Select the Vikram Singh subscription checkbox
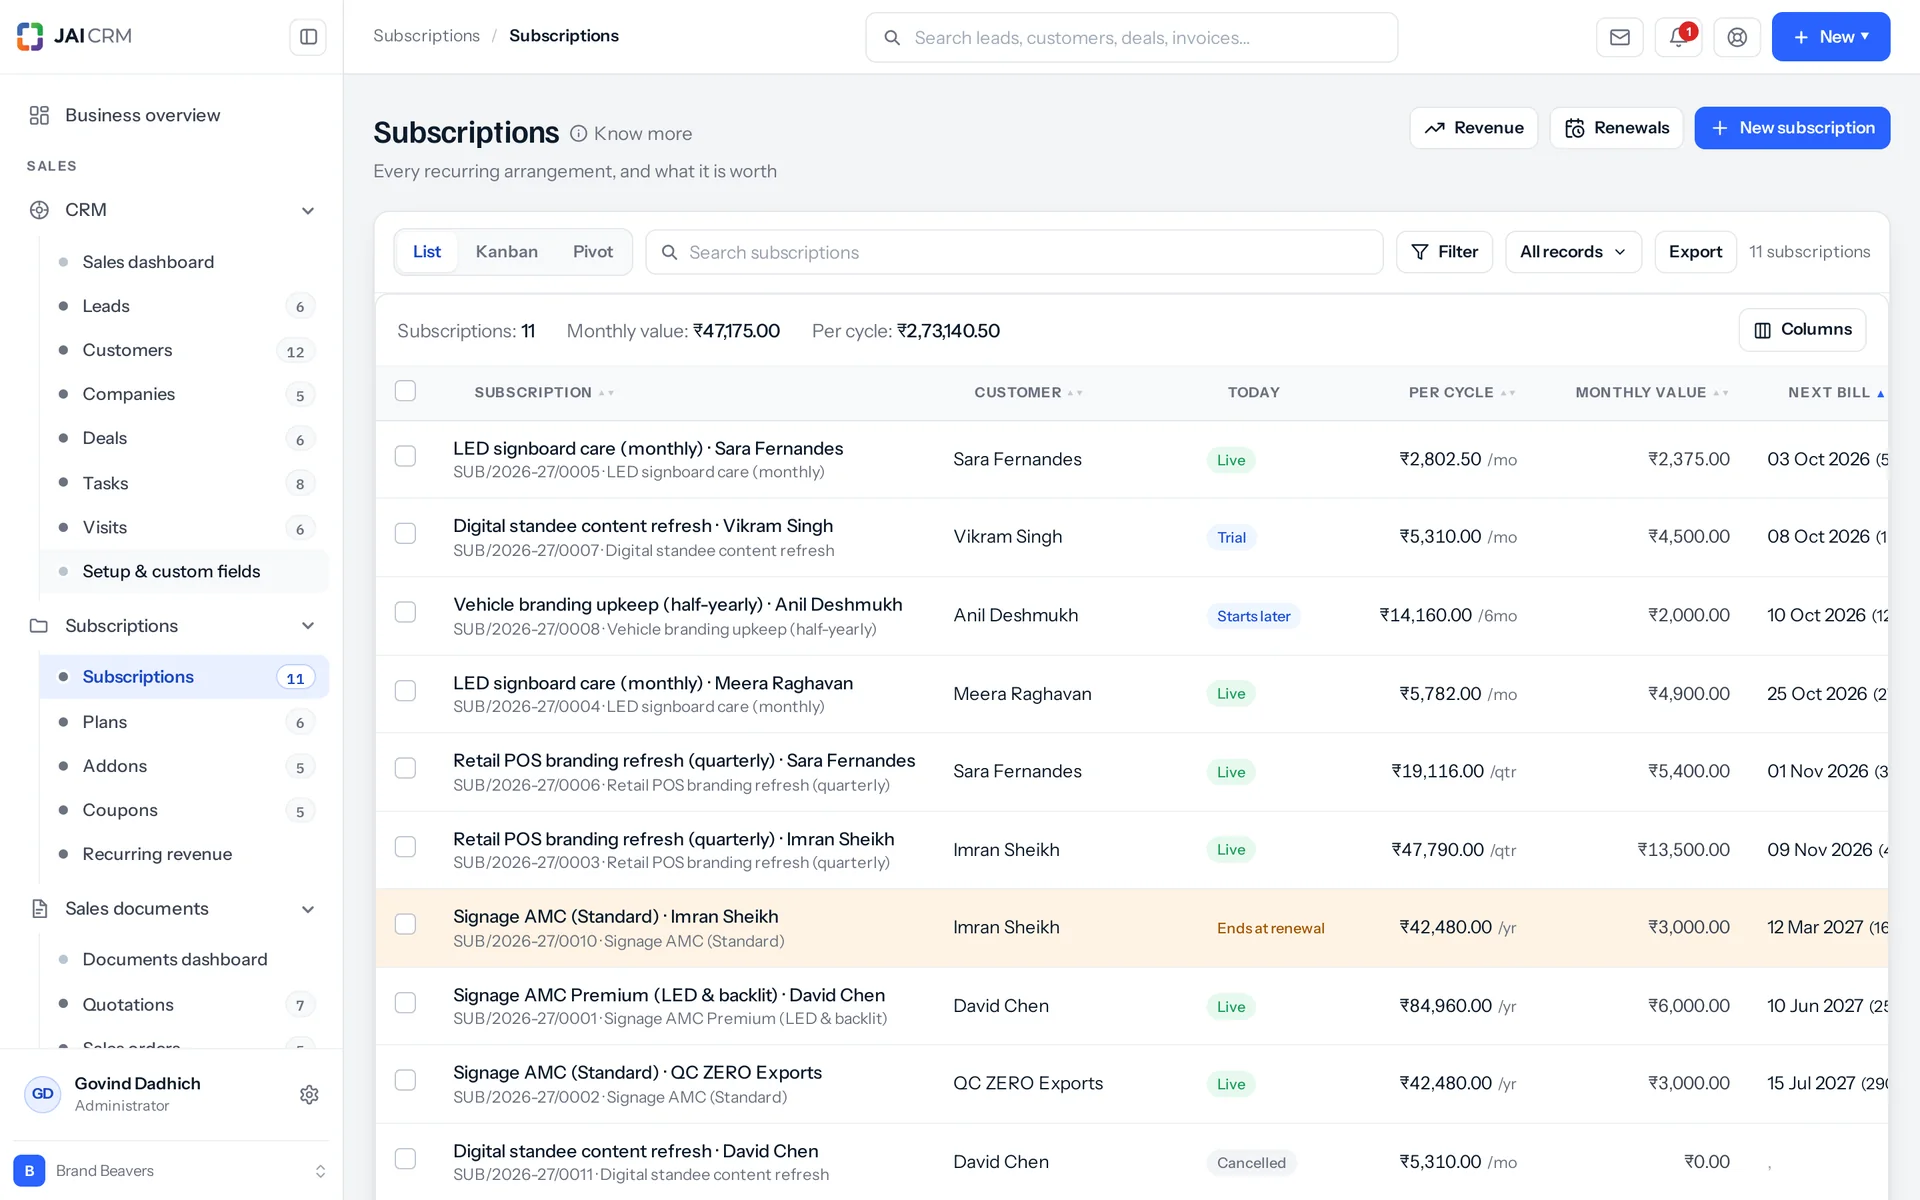Viewport: 1920px width, 1200px height. pos(405,533)
